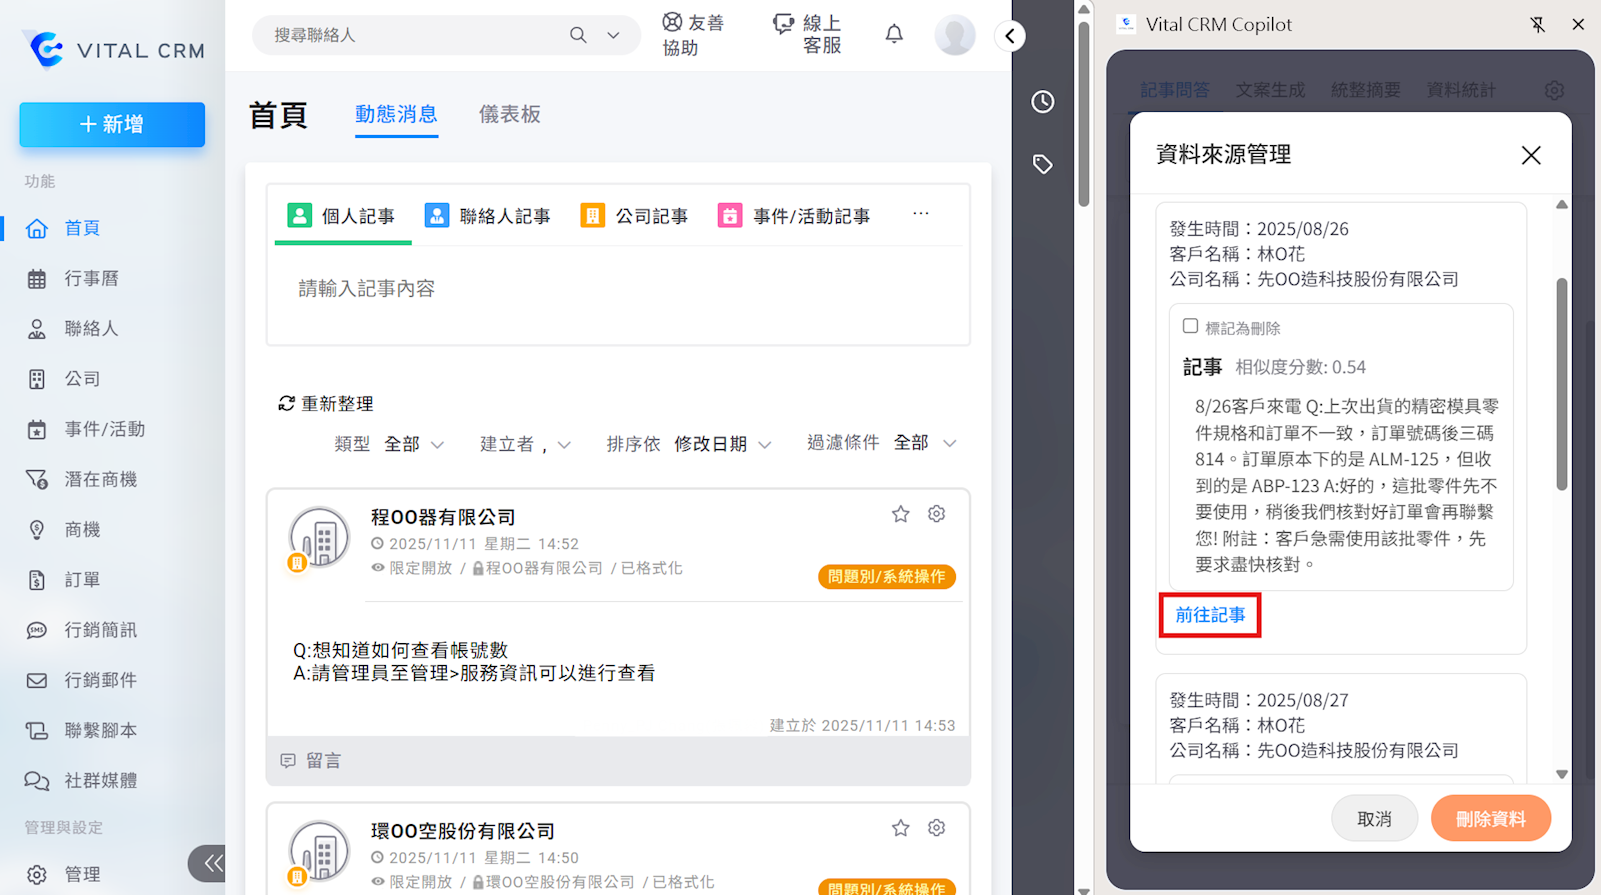The height and width of the screenshot is (895, 1601).
Task: Click the 重新整理 refresh icon
Action: [x=286, y=403]
